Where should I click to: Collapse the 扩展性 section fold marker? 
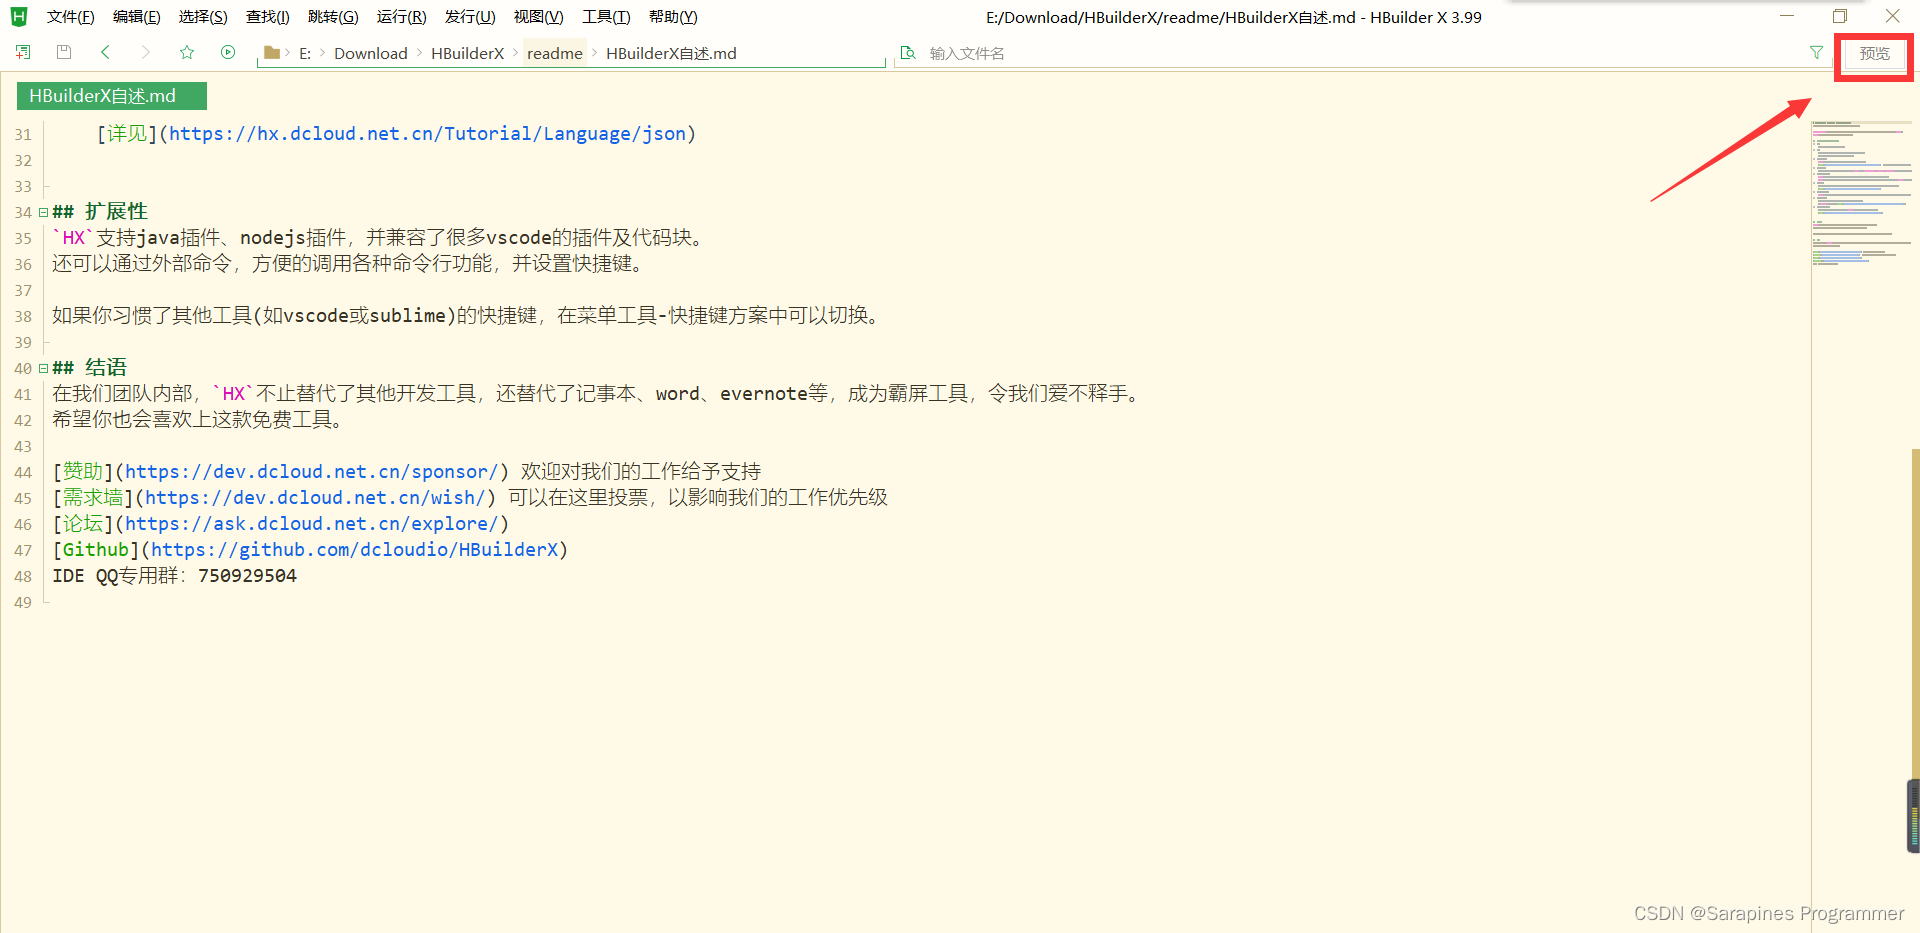click(x=43, y=212)
